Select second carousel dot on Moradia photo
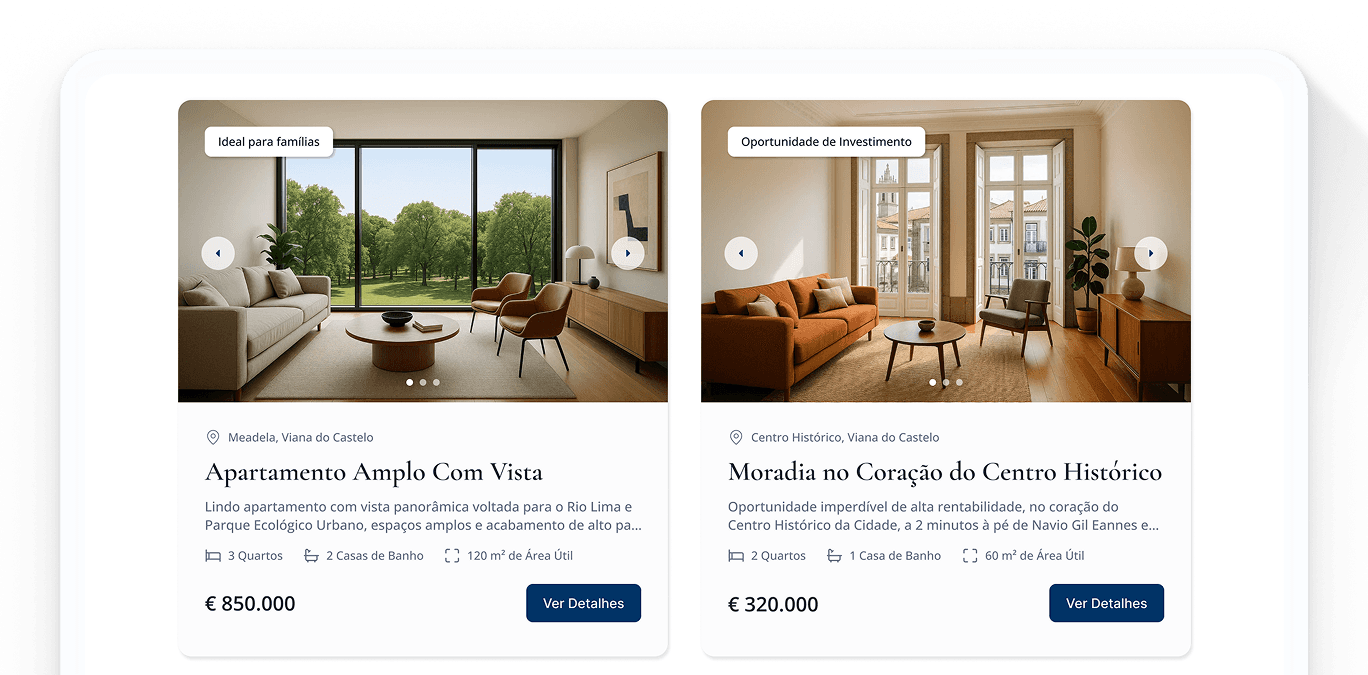Image resolution: width=1368 pixels, height=675 pixels. pos(946,382)
